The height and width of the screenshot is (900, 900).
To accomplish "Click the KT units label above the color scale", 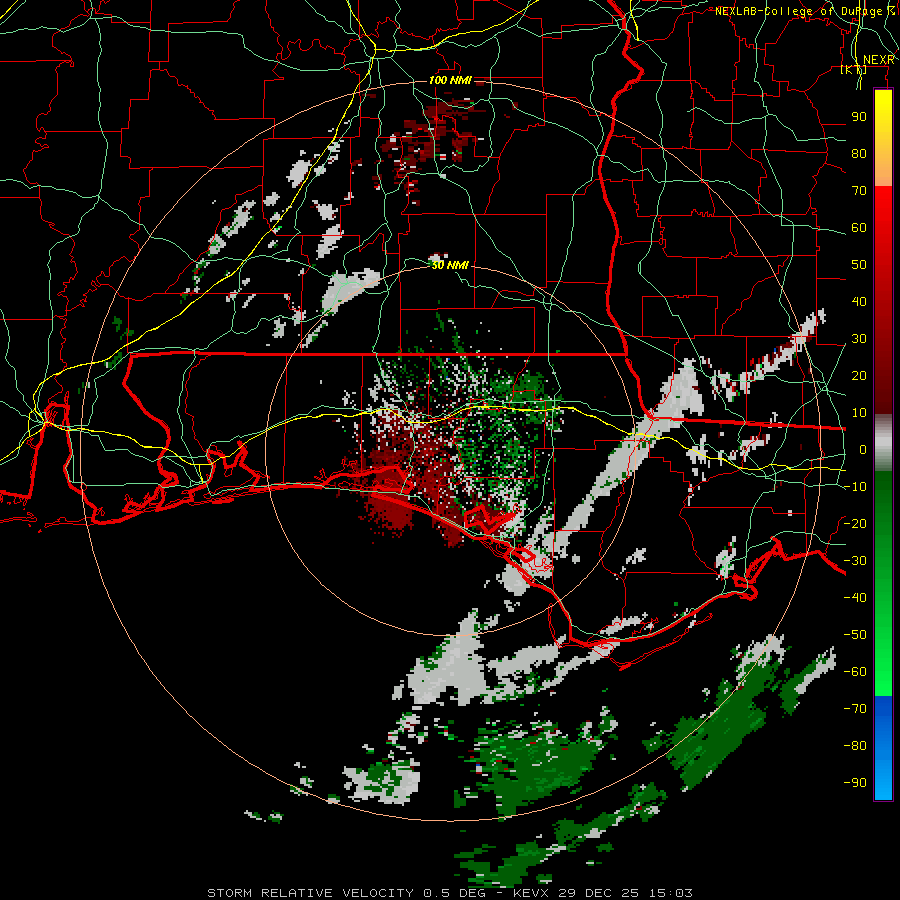I will coord(854,70).
